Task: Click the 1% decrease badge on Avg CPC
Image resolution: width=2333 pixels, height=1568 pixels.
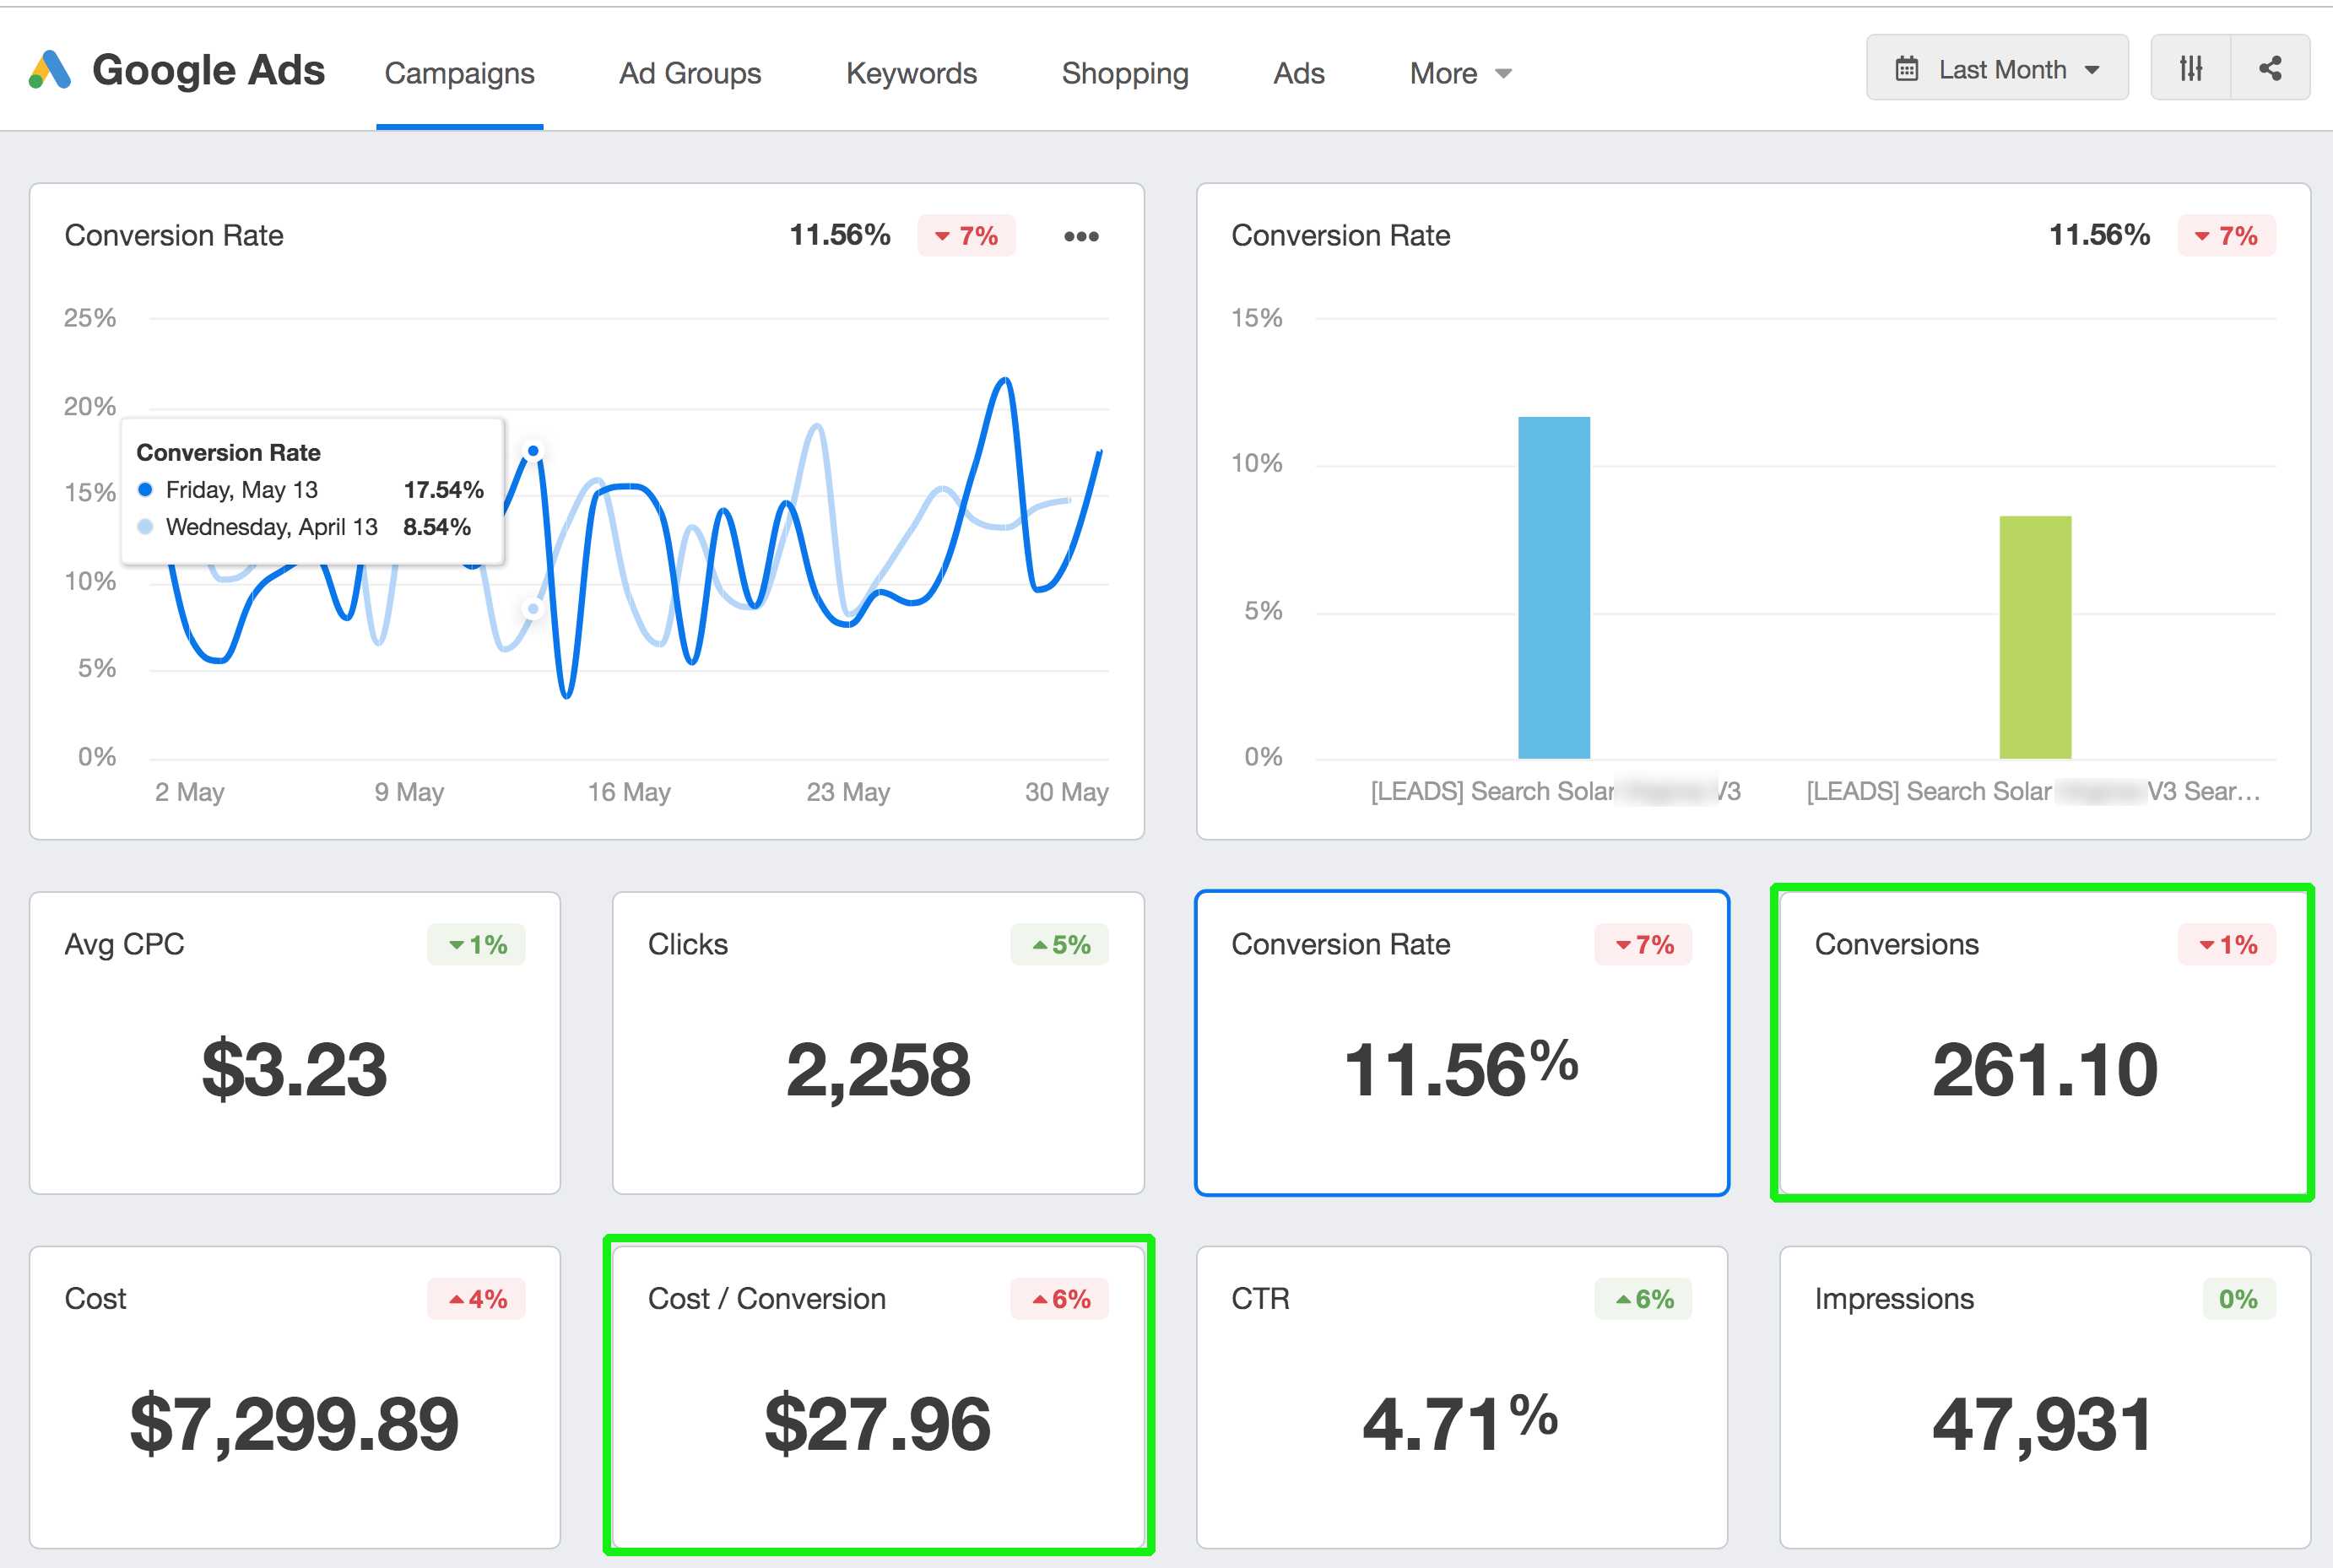Action: coord(476,945)
